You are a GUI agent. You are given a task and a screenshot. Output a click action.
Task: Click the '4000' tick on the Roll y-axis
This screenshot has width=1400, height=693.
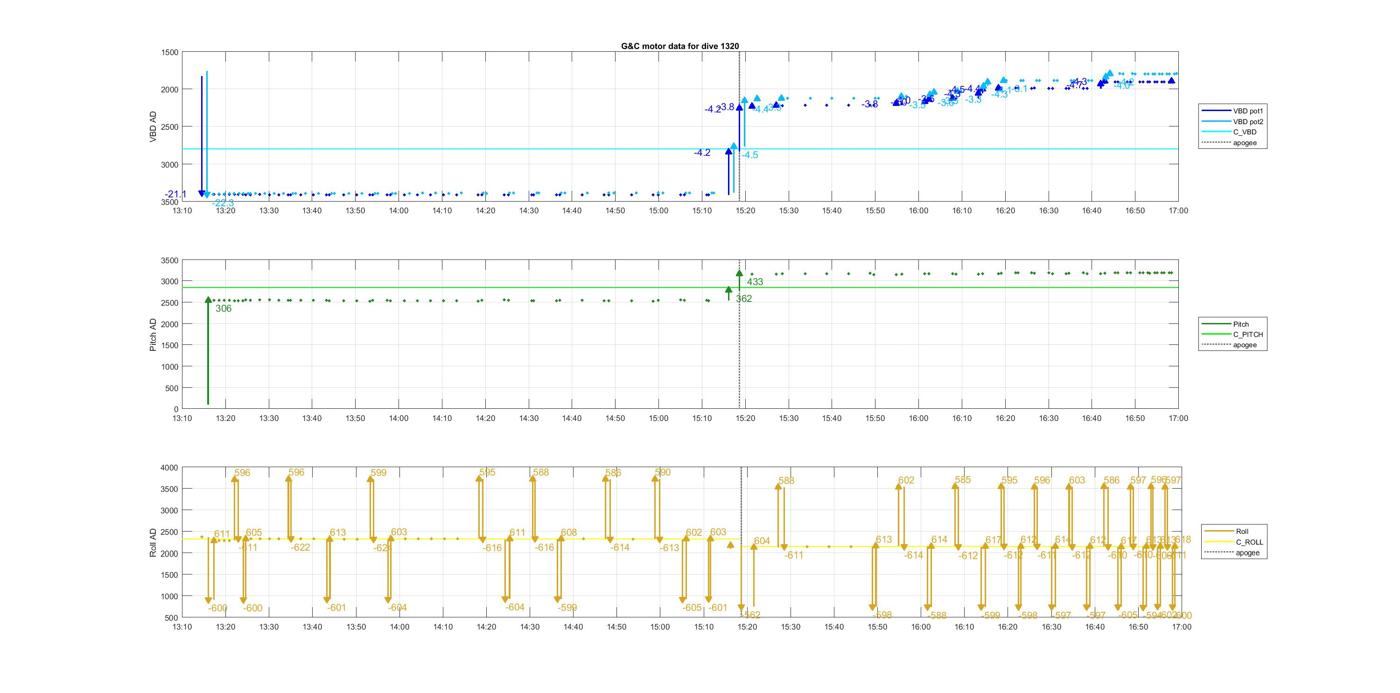(168, 467)
